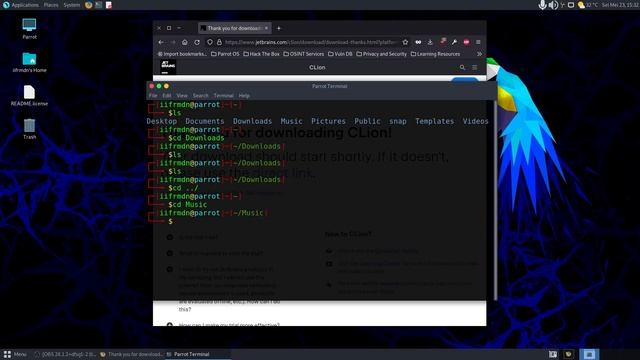Open the View menu in Parrot Terminal
640x360 pixels.
point(182,96)
